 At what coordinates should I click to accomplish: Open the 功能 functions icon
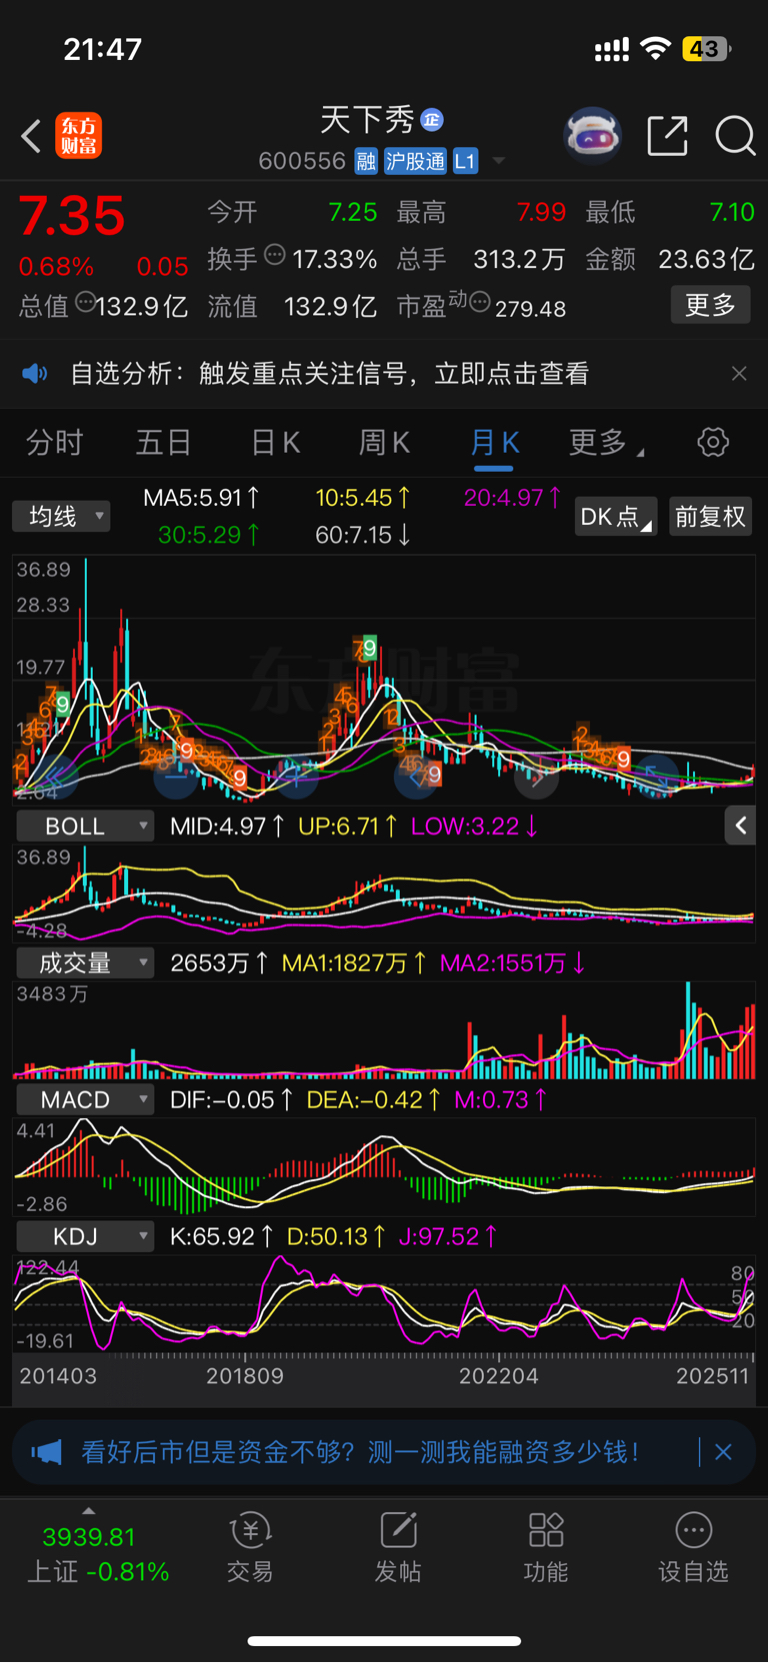coord(546,1548)
